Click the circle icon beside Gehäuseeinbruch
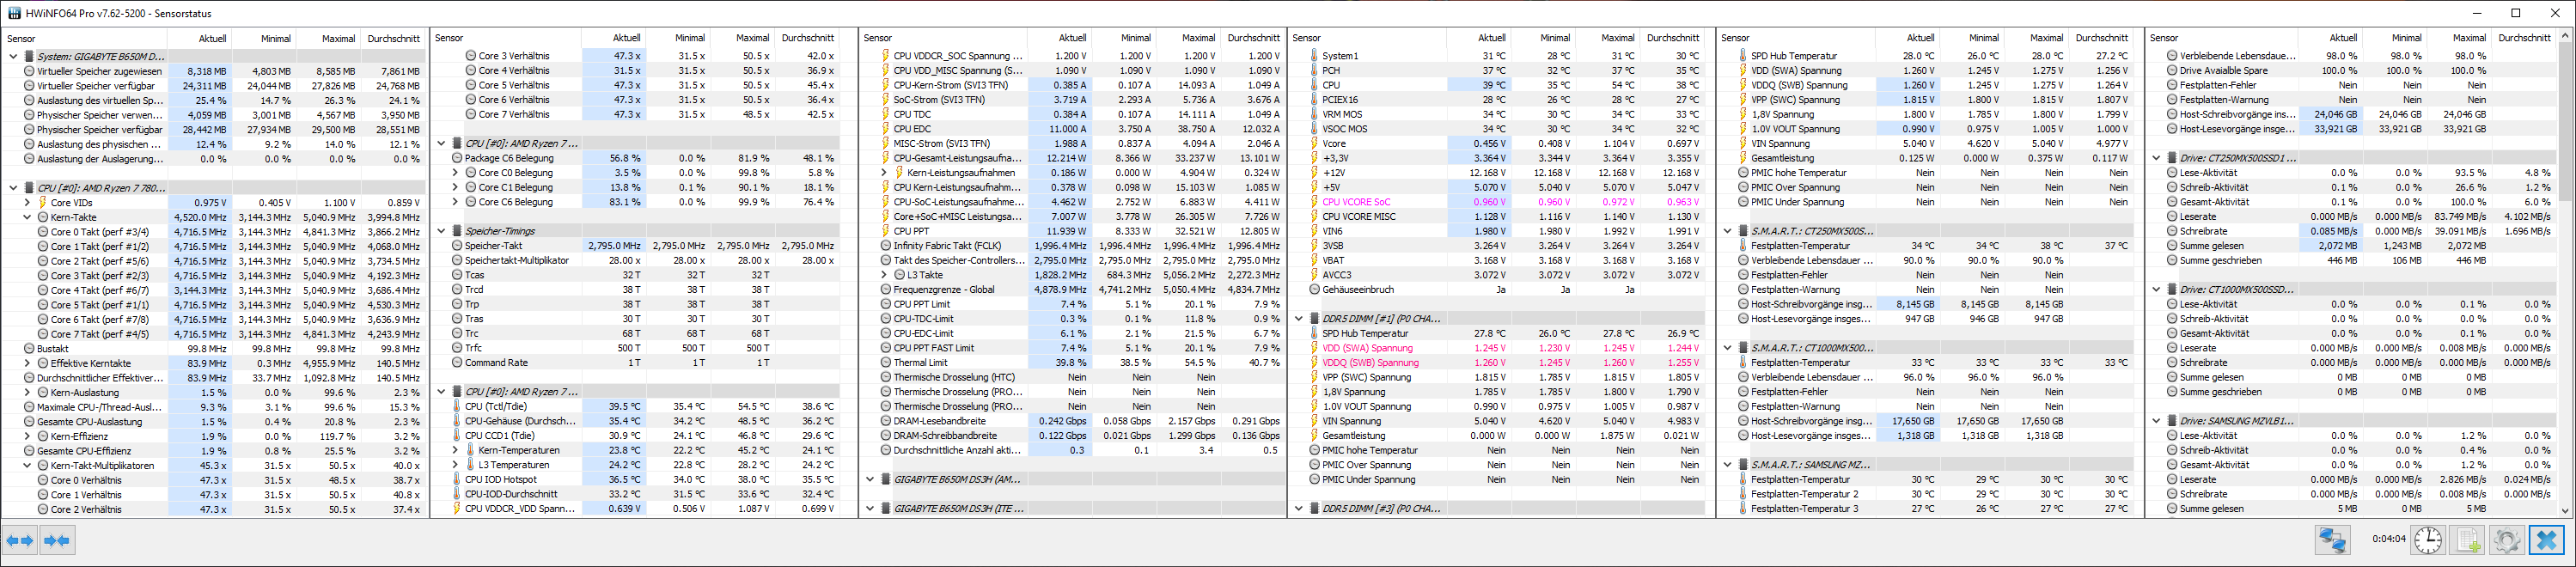Viewport: 2576px width, 567px height. pos(1313,289)
